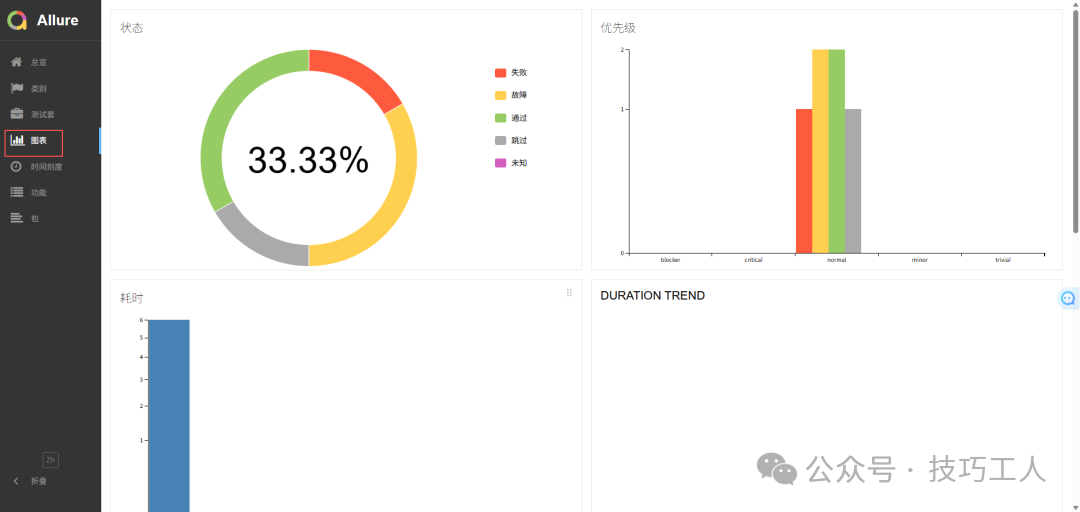Open 包 packages icon in sidebar
1080x512 pixels.
tap(16, 218)
